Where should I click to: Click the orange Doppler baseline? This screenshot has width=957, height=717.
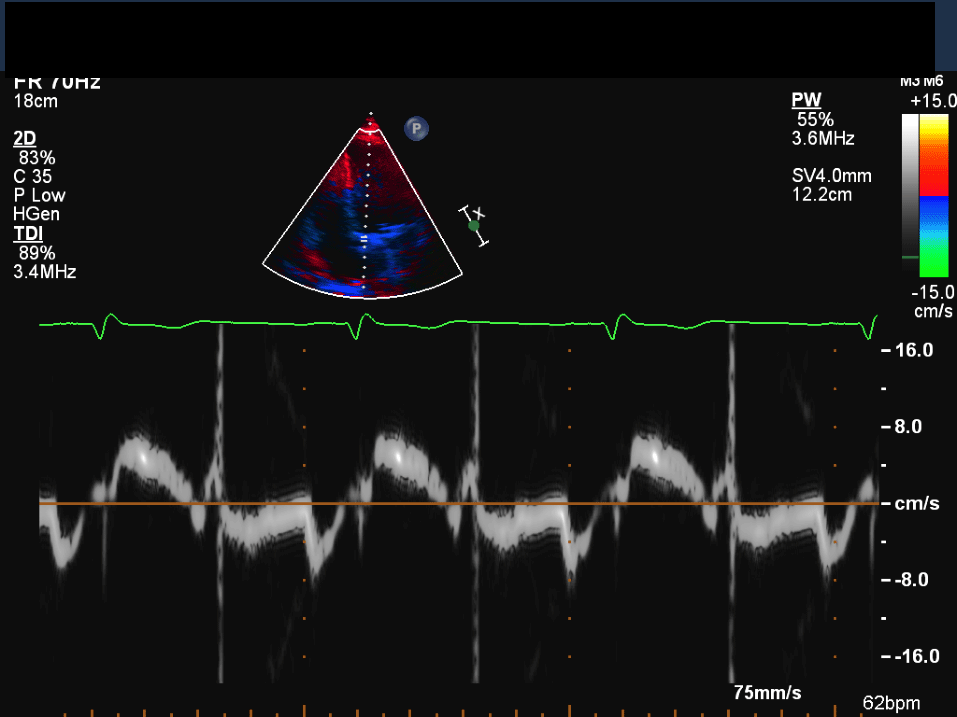(x=460, y=504)
